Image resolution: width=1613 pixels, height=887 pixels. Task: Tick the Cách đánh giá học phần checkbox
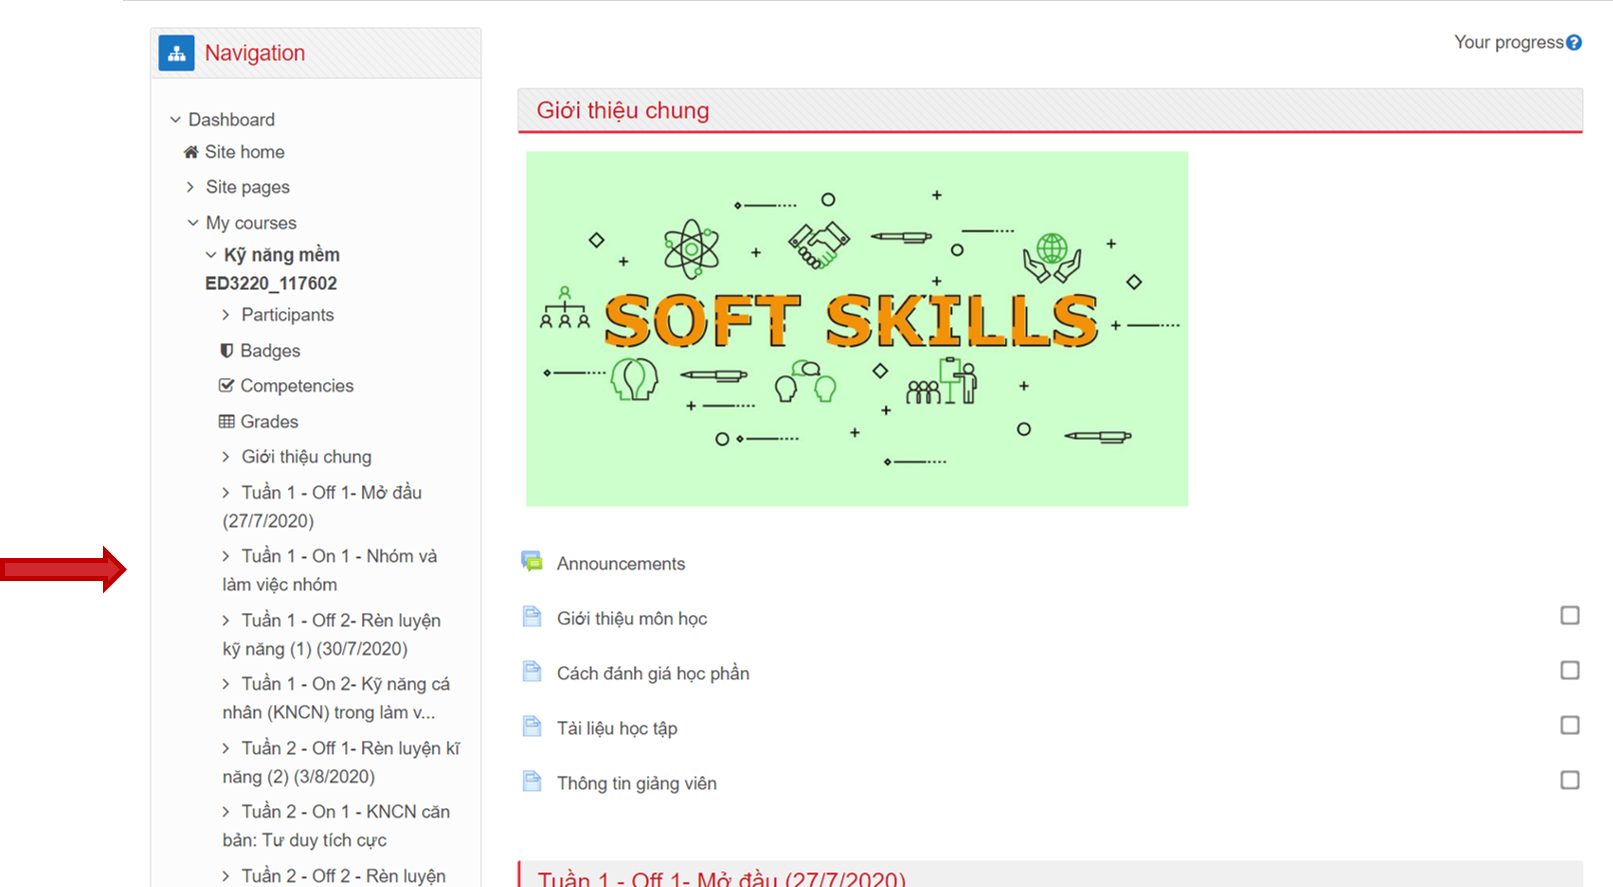point(1570,671)
